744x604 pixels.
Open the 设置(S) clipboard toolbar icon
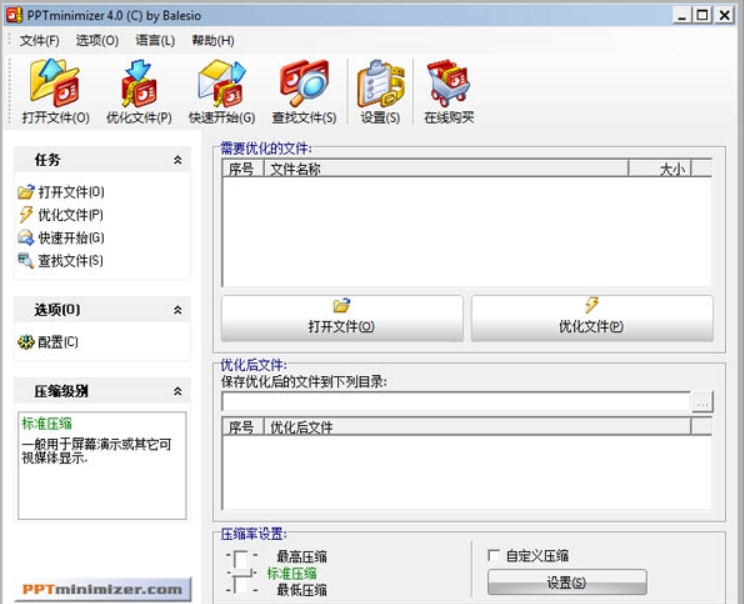click(380, 92)
